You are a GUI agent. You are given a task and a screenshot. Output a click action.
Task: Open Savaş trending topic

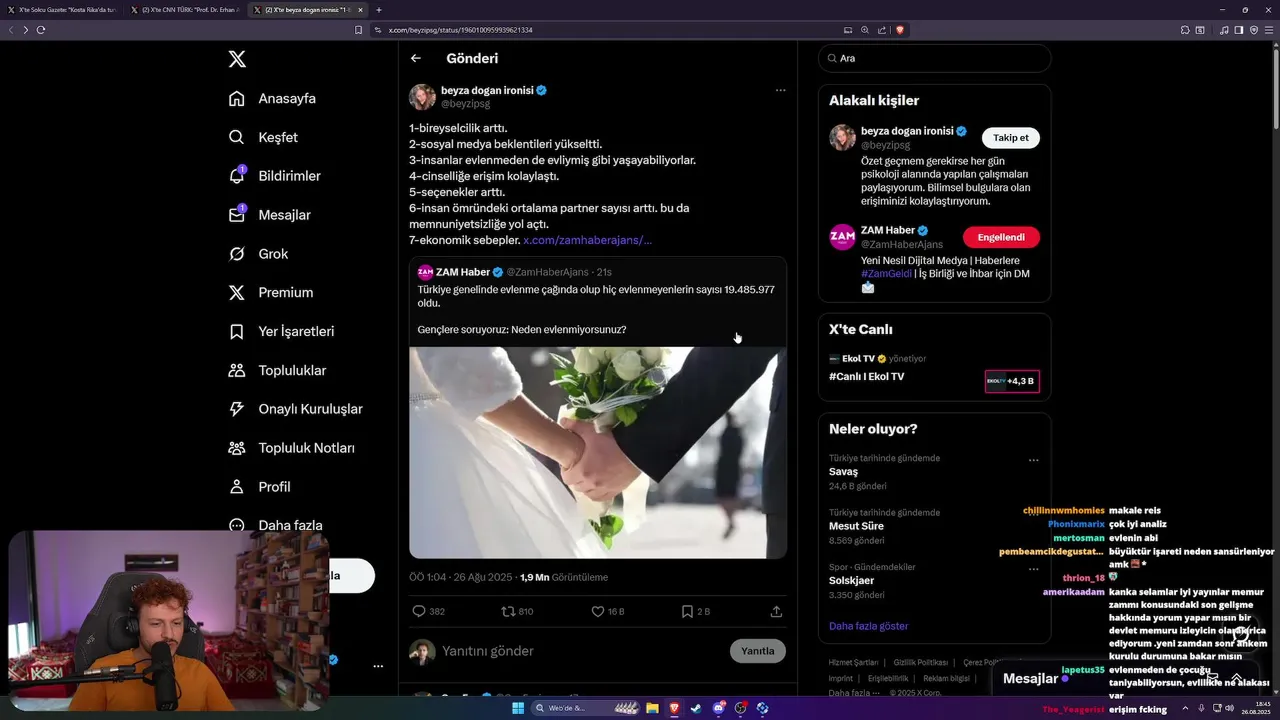843,472
